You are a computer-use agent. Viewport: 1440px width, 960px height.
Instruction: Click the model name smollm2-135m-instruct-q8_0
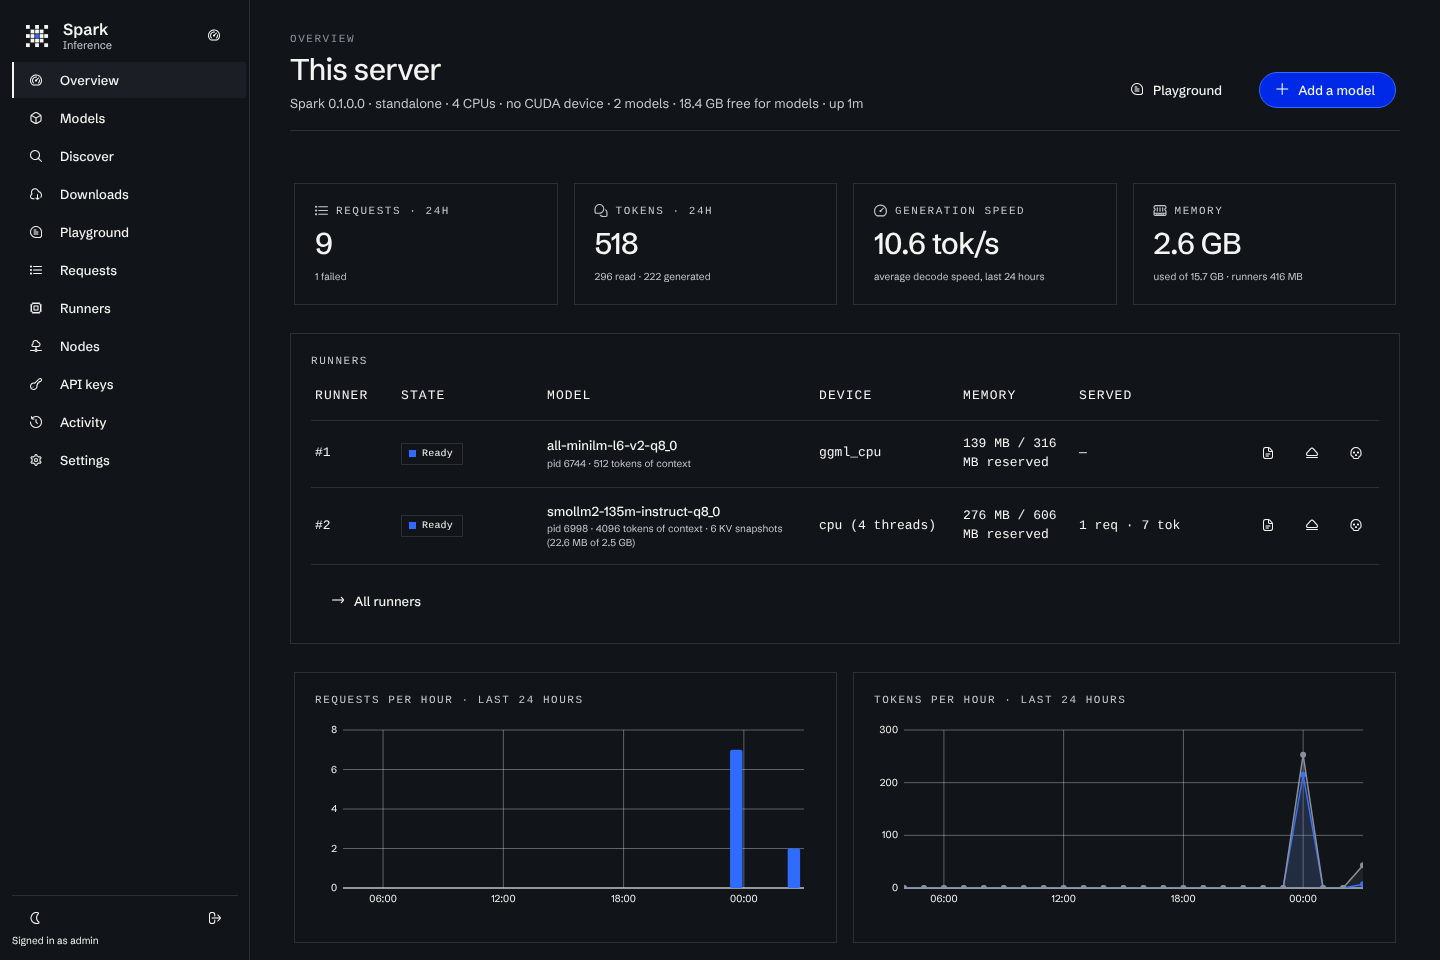(x=633, y=511)
